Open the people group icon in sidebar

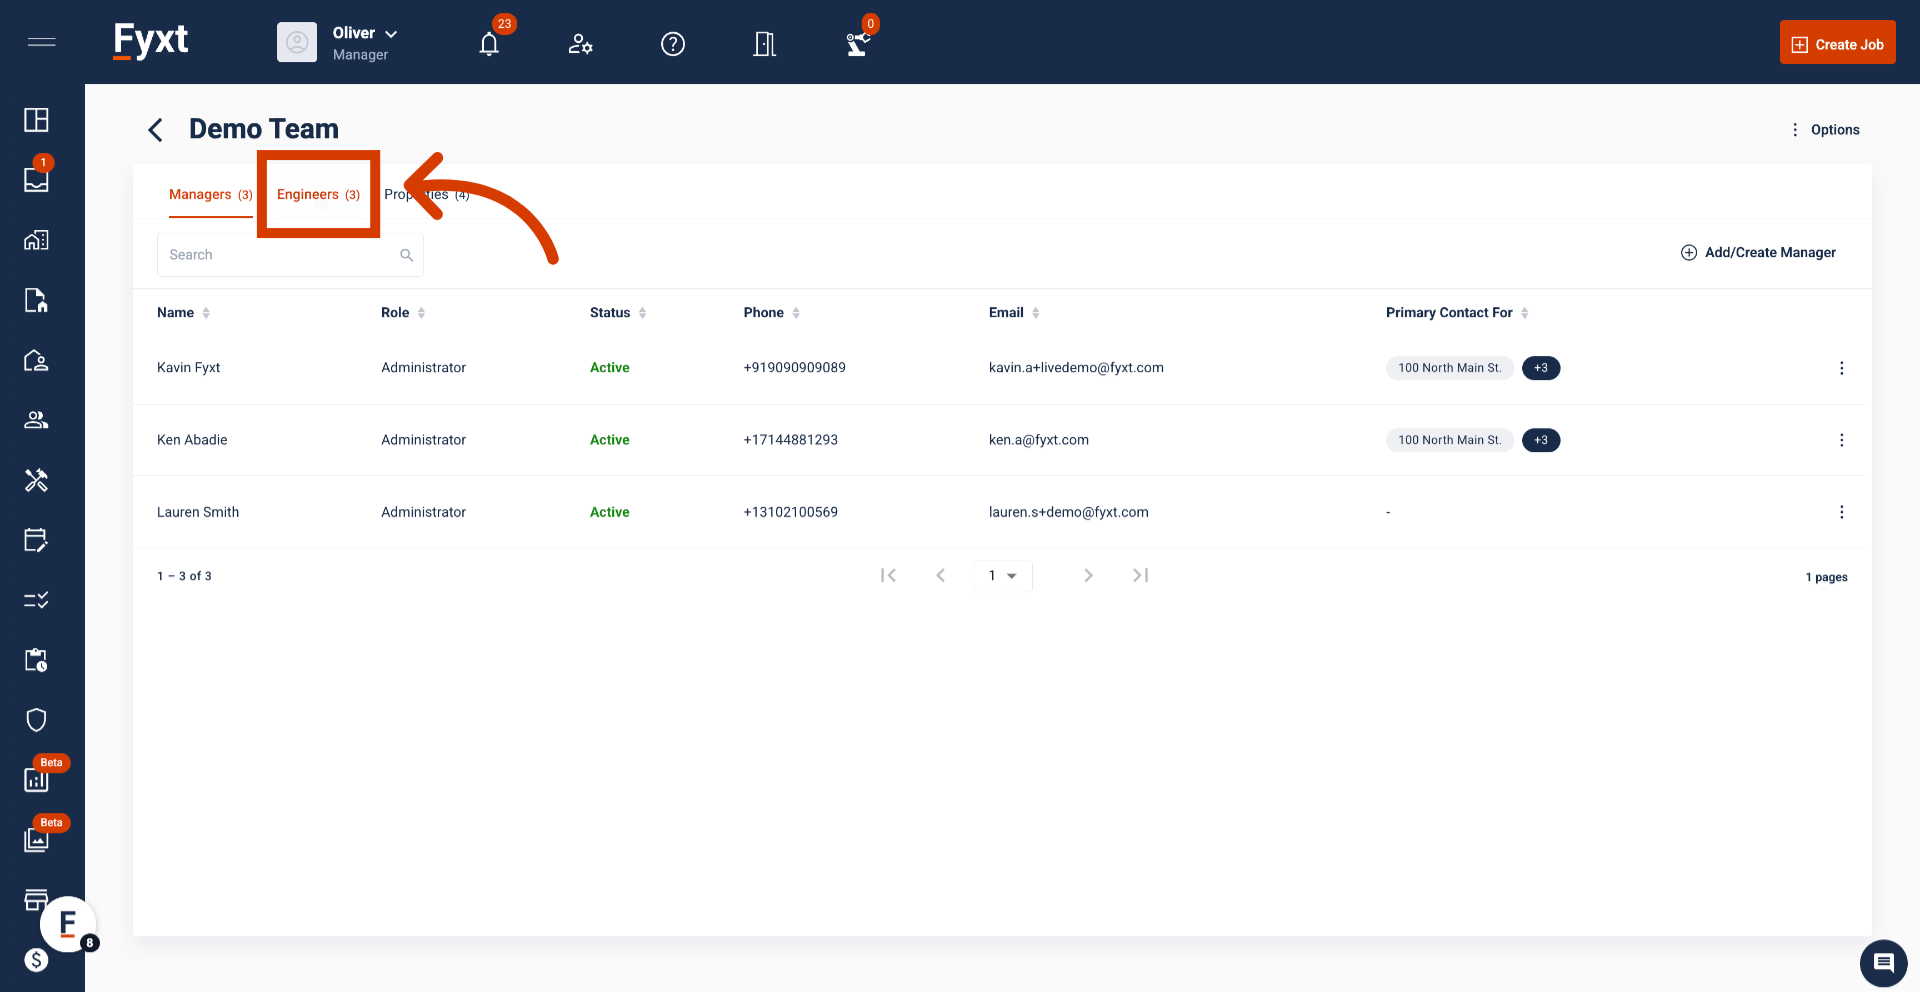coord(36,420)
